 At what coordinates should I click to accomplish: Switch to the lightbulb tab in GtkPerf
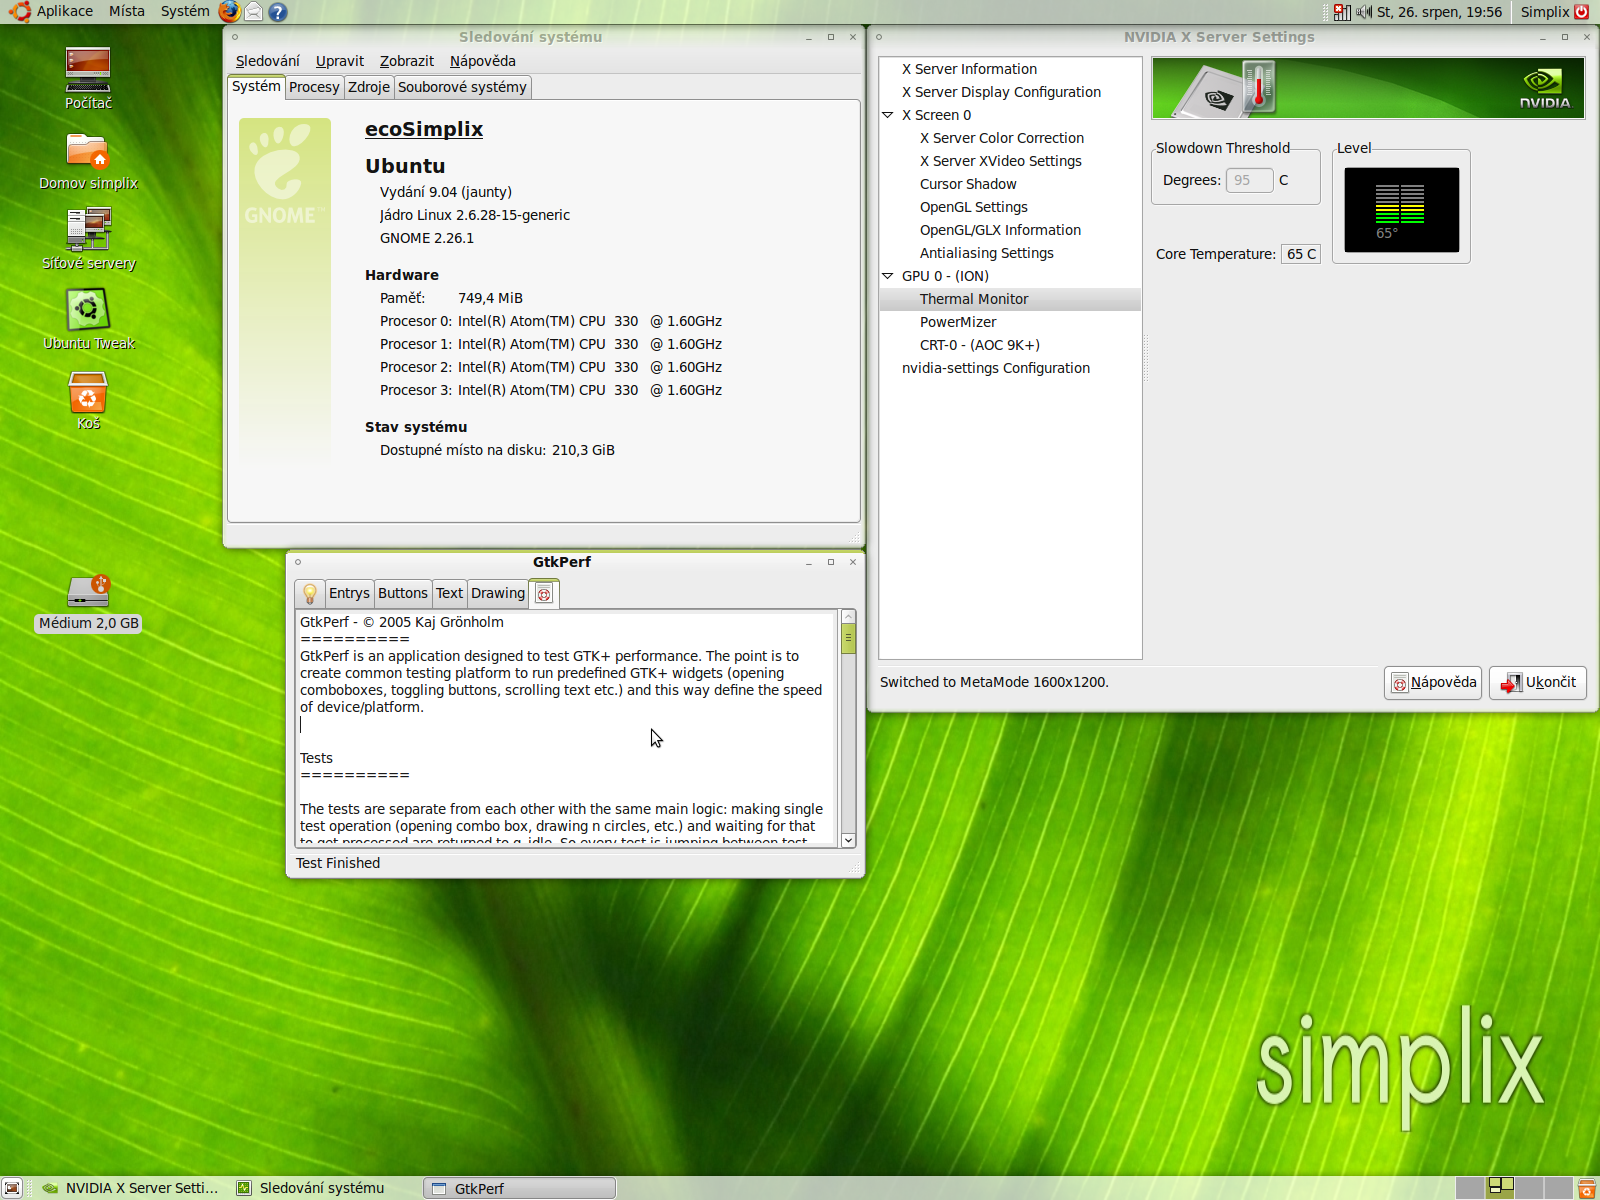(310, 593)
